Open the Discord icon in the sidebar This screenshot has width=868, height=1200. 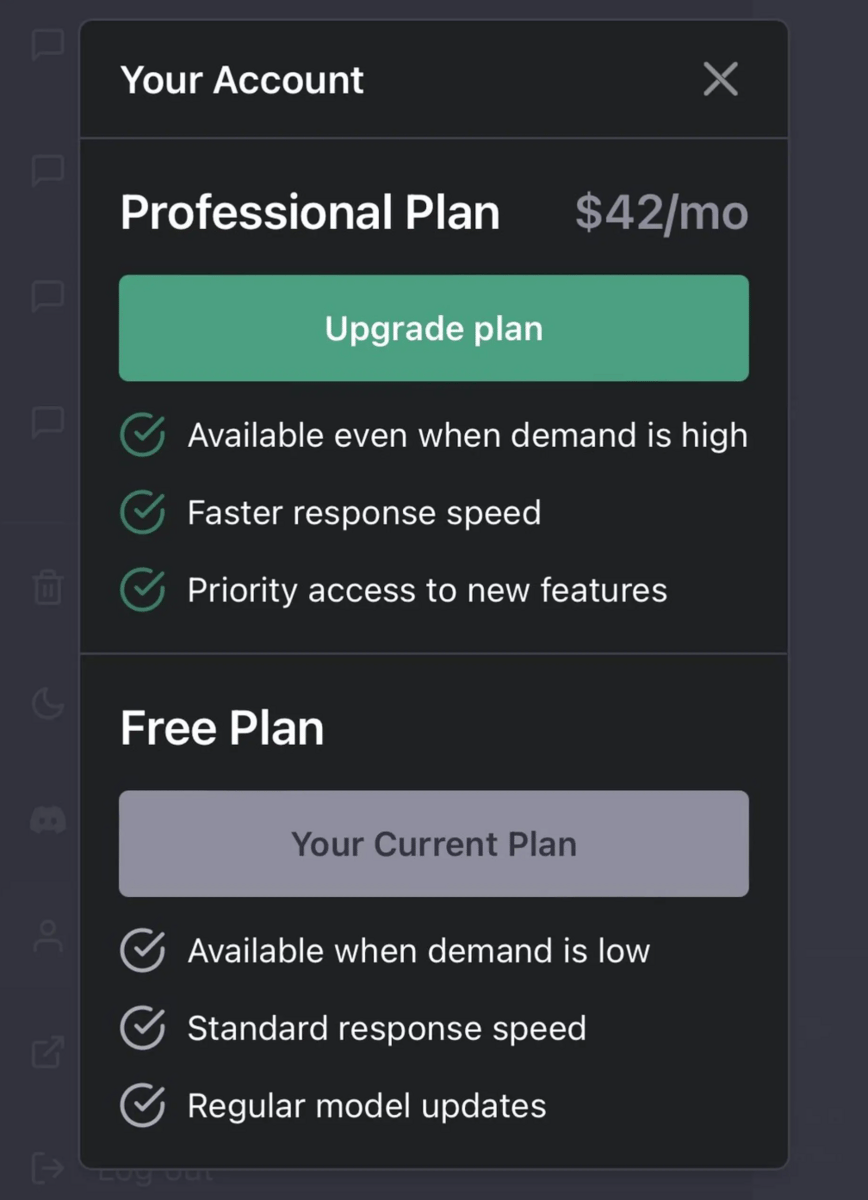pos(48,821)
